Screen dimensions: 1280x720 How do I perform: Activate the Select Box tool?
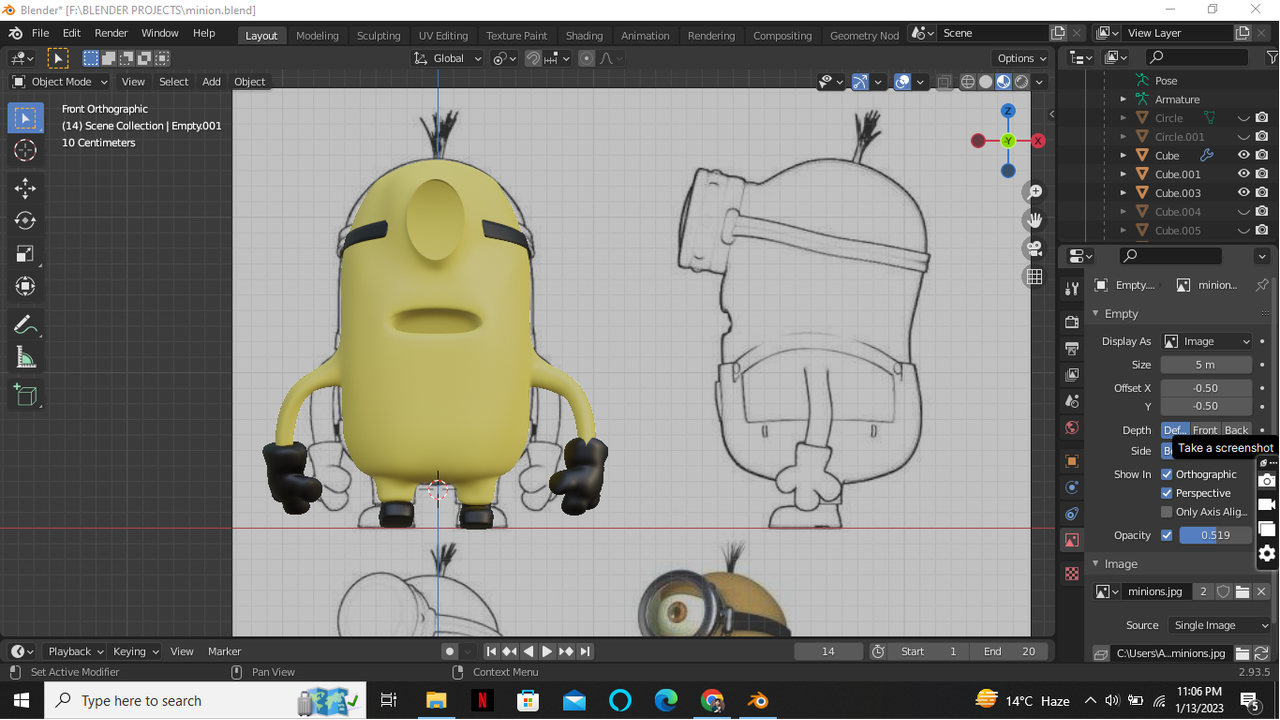[25, 117]
